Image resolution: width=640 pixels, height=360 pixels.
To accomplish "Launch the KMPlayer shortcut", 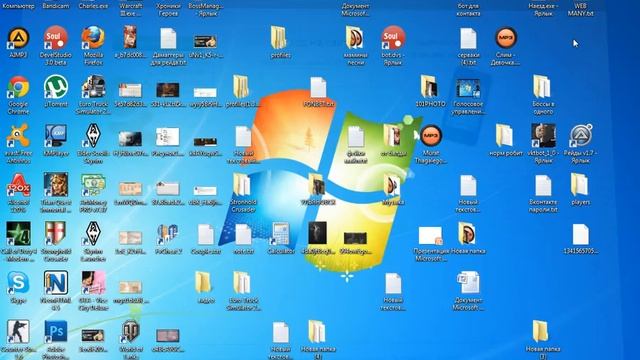I will pyautogui.click(x=56, y=136).
